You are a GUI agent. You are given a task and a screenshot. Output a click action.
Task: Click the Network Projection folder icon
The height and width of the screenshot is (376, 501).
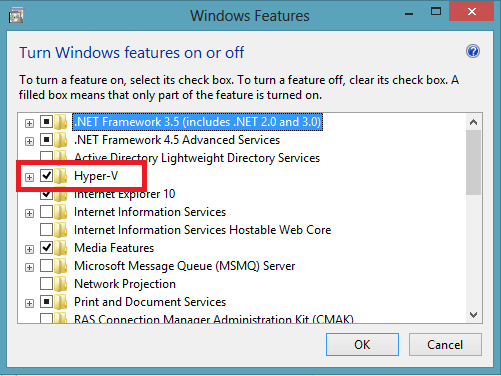click(61, 284)
